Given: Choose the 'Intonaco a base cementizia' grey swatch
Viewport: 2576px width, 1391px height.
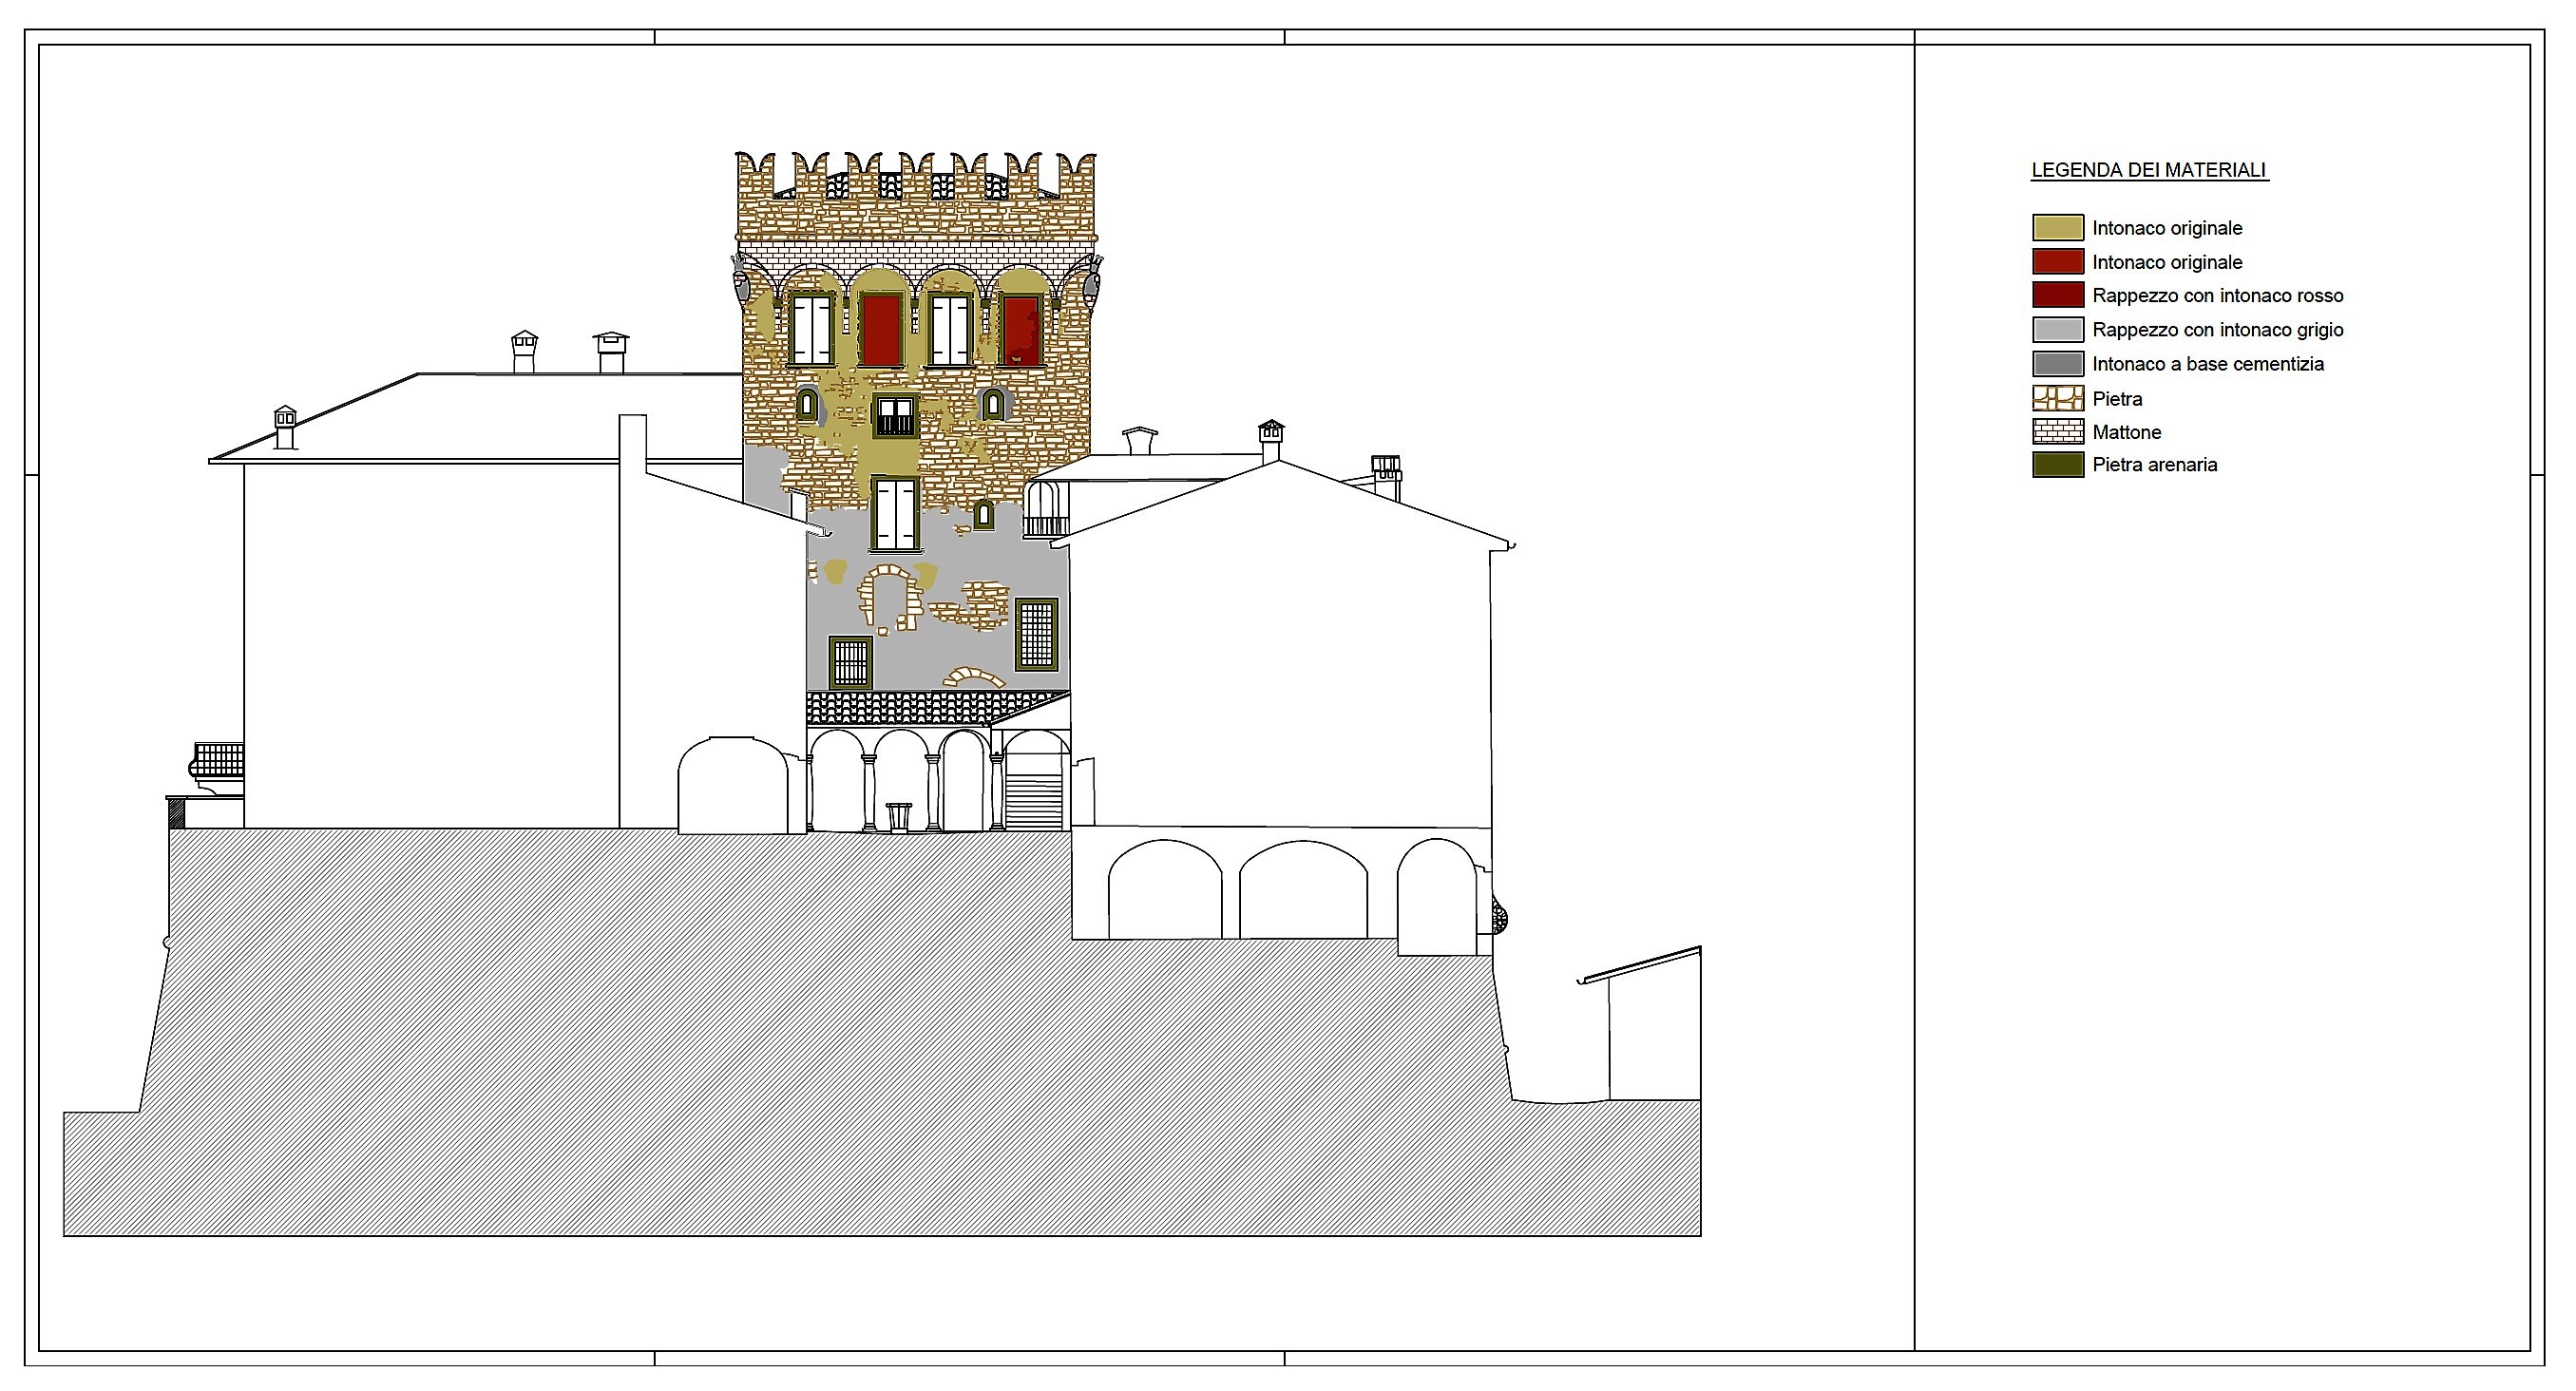Looking at the screenshot, I should [x=2058, y=364].
